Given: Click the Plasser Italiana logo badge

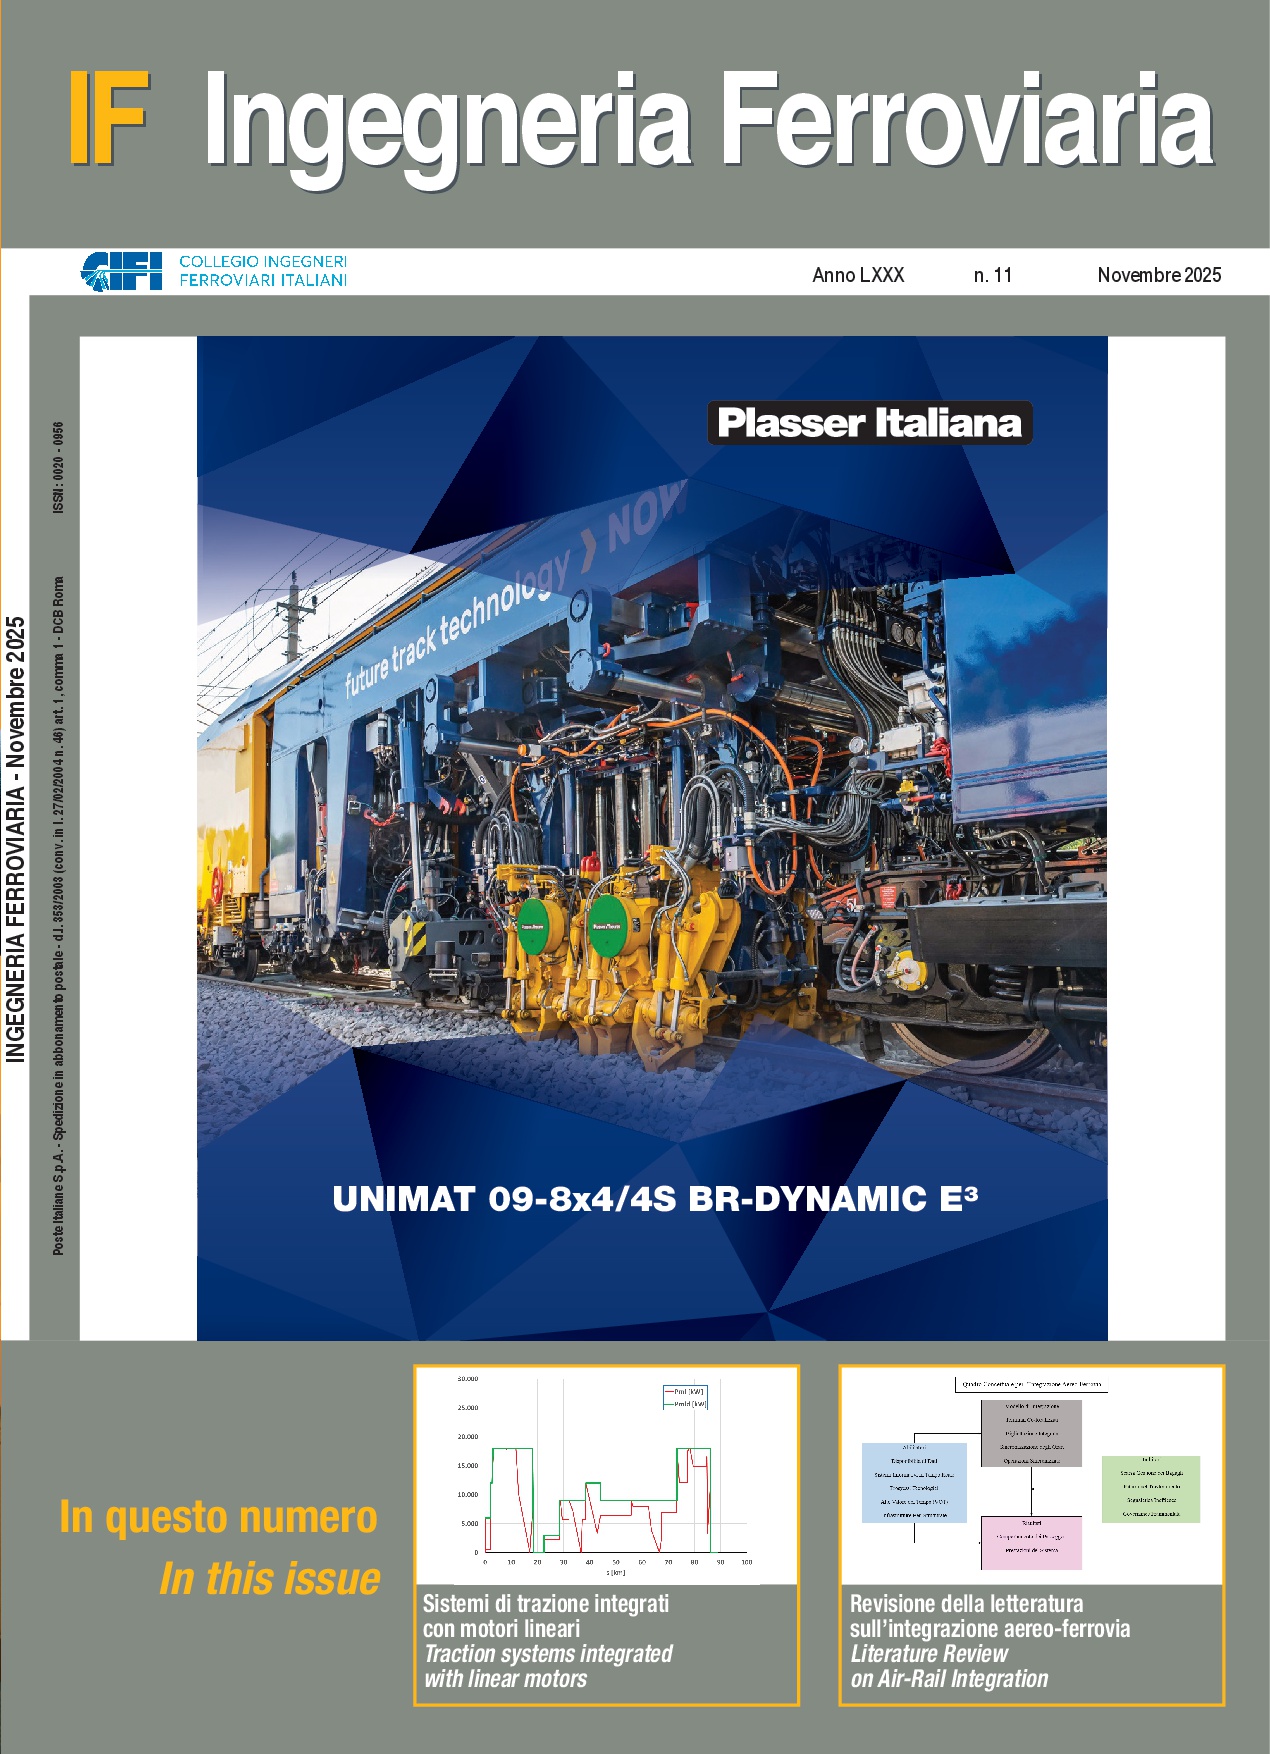Looking at the screenshot, I should point(869,423).
